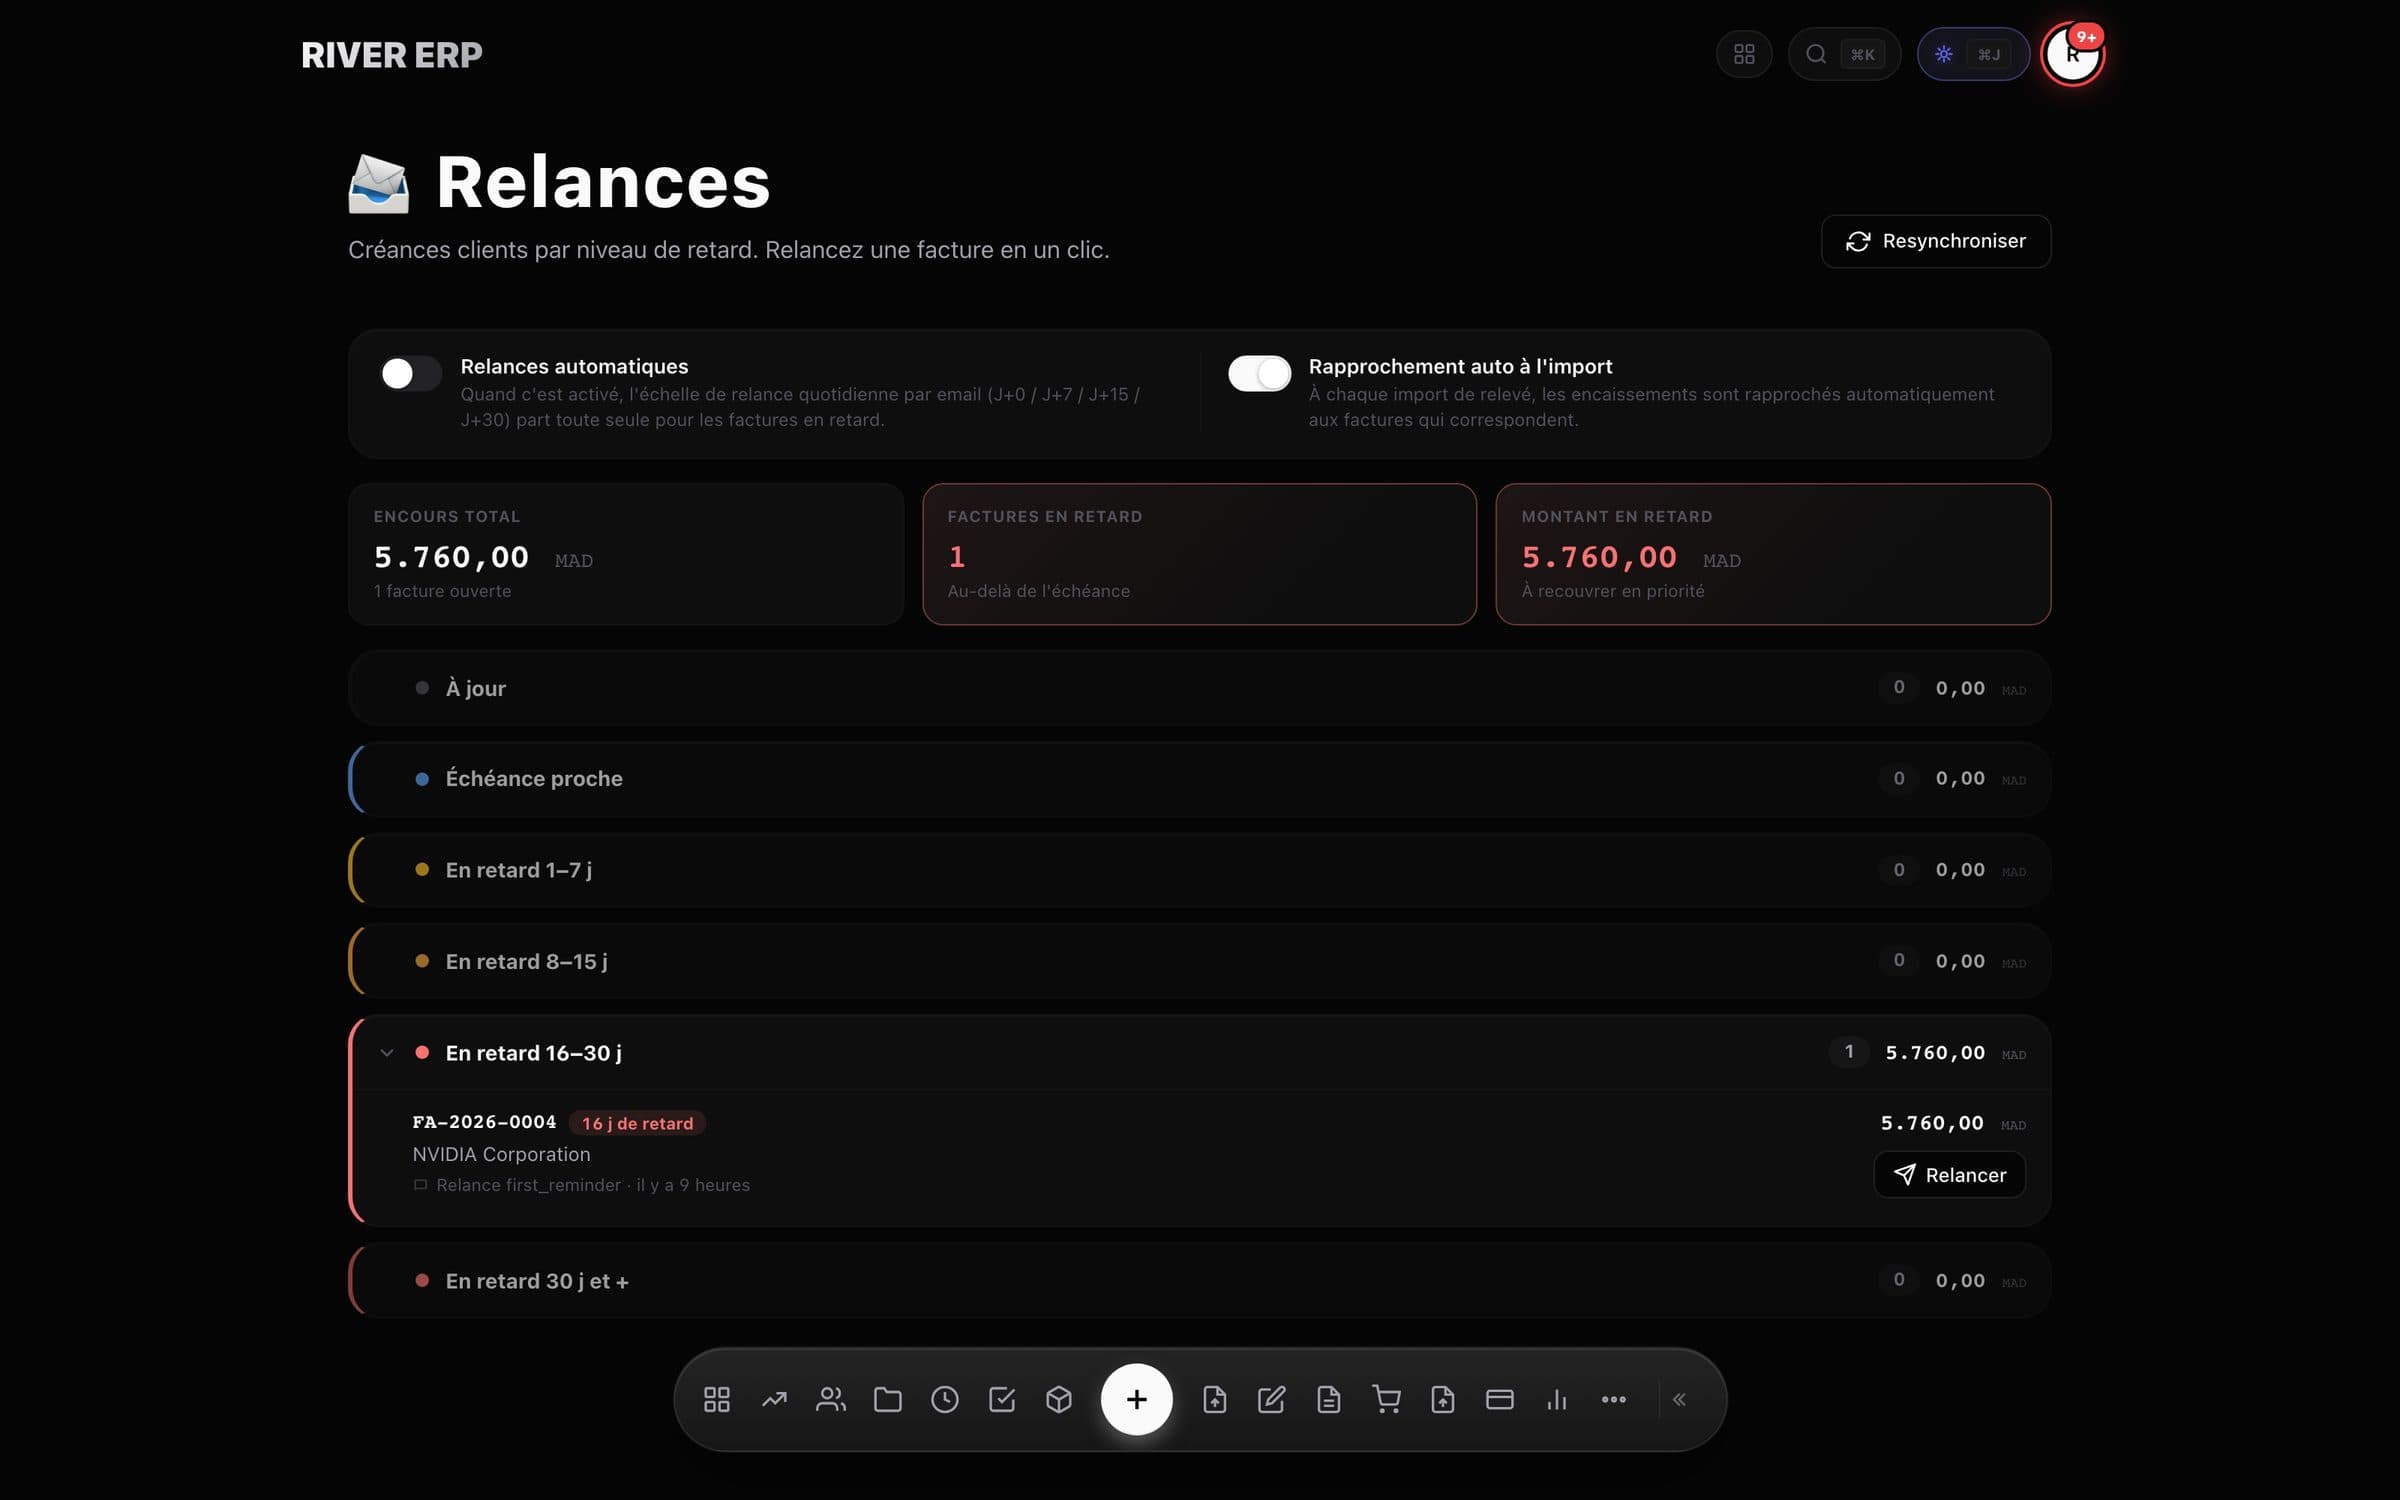Open the contacts people icon in the dock
This screenshot has width=2400, height=1500.
pyautogui.click(x=831, y=1399)
